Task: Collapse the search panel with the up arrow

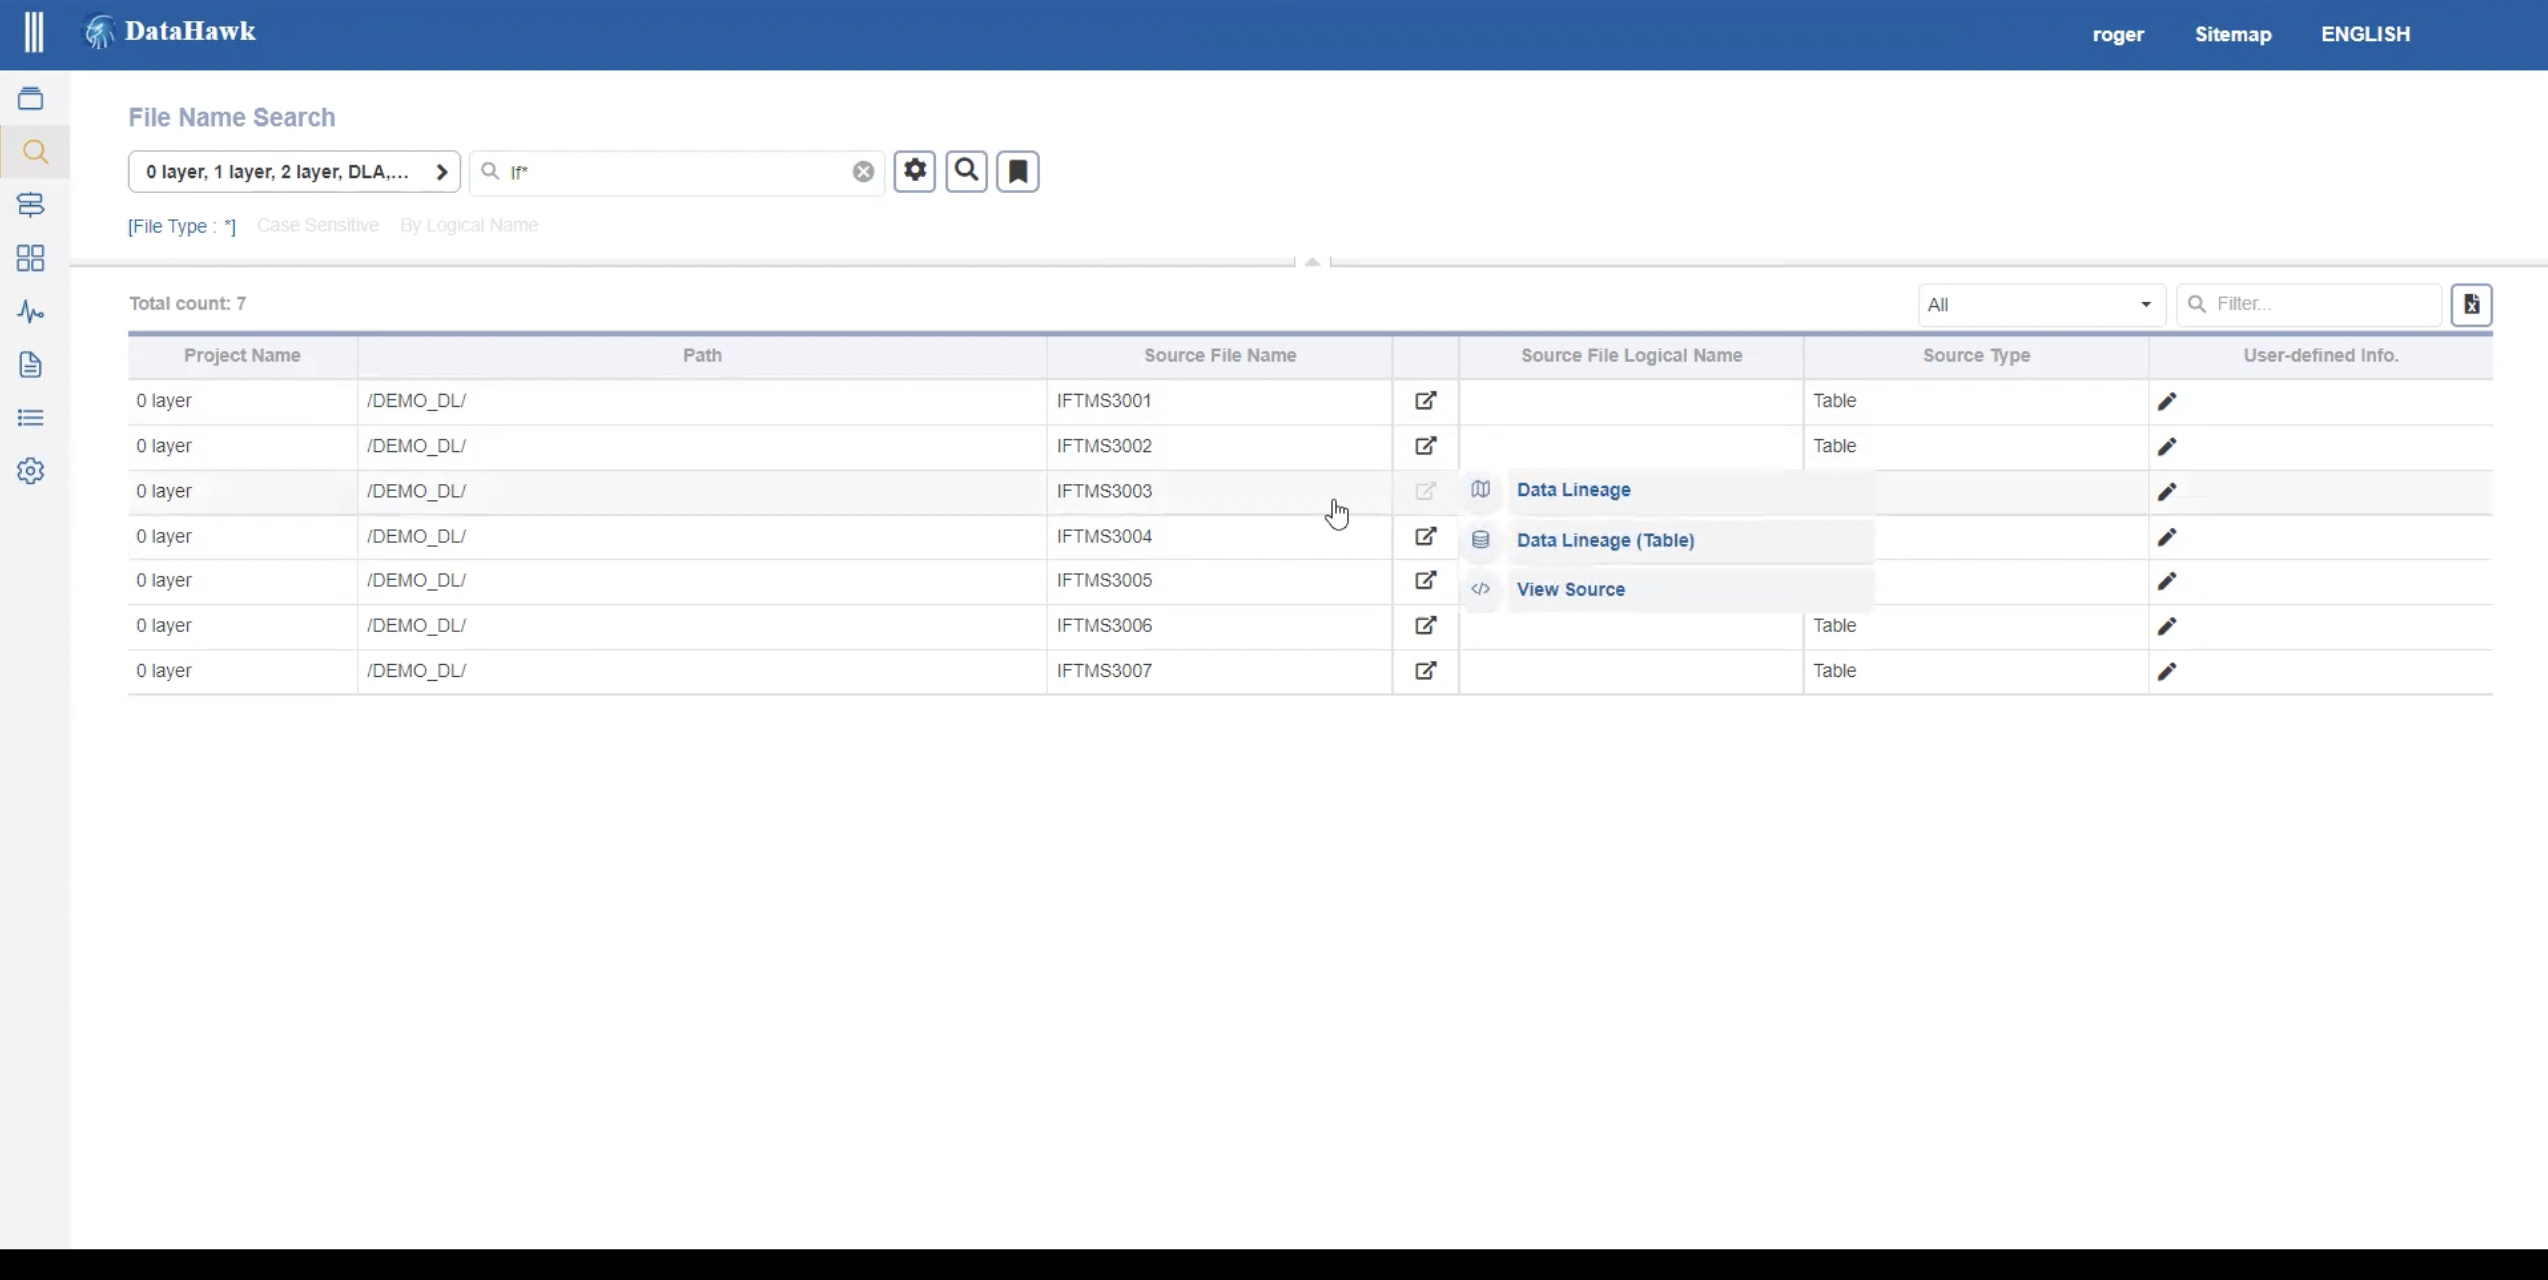Action: 1311,261
